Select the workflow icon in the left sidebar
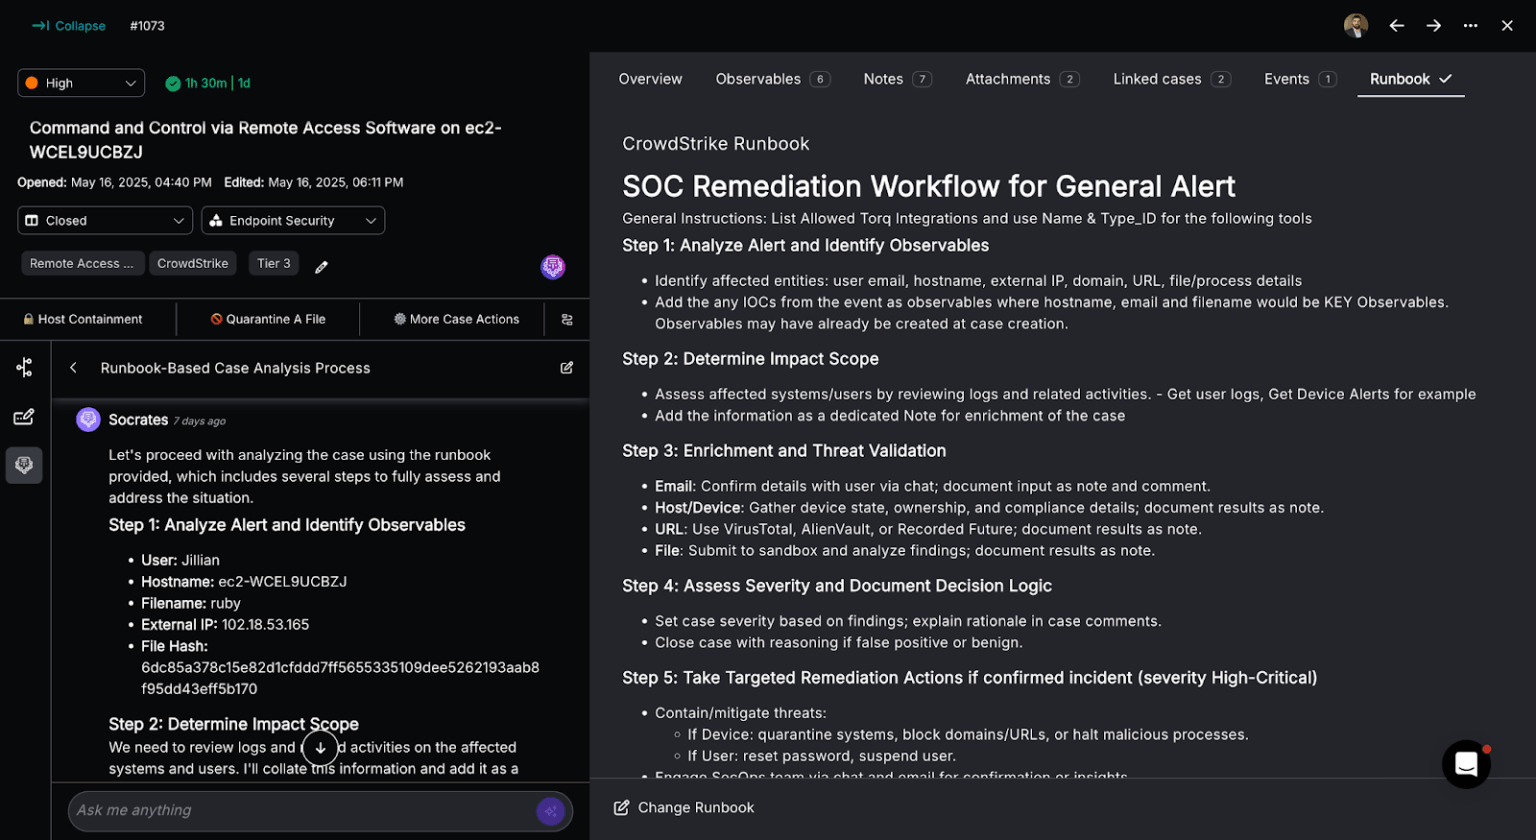This screenshot has width=1536, height=840. coord(24,367)
